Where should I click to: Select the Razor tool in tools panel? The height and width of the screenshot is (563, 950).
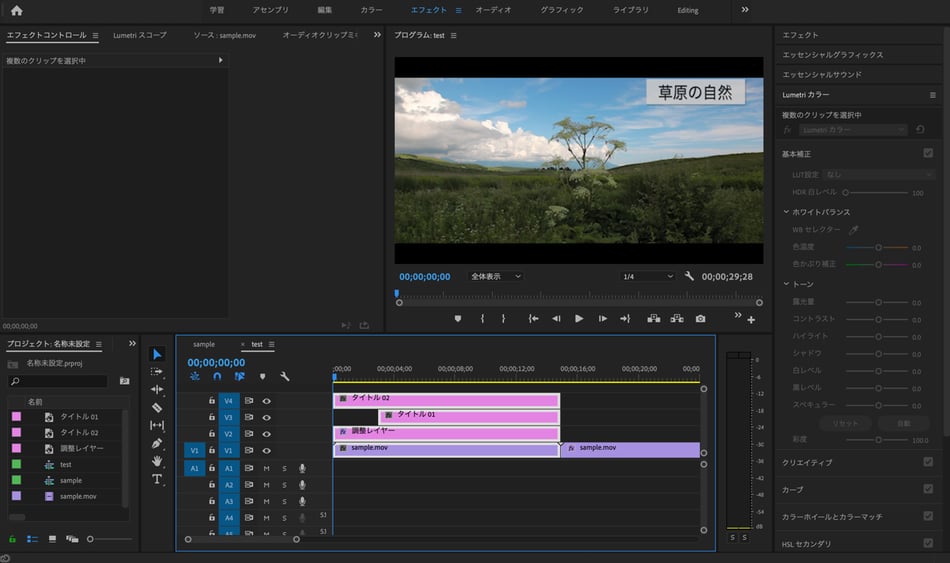pyautogui.click(x=157, y=407)
